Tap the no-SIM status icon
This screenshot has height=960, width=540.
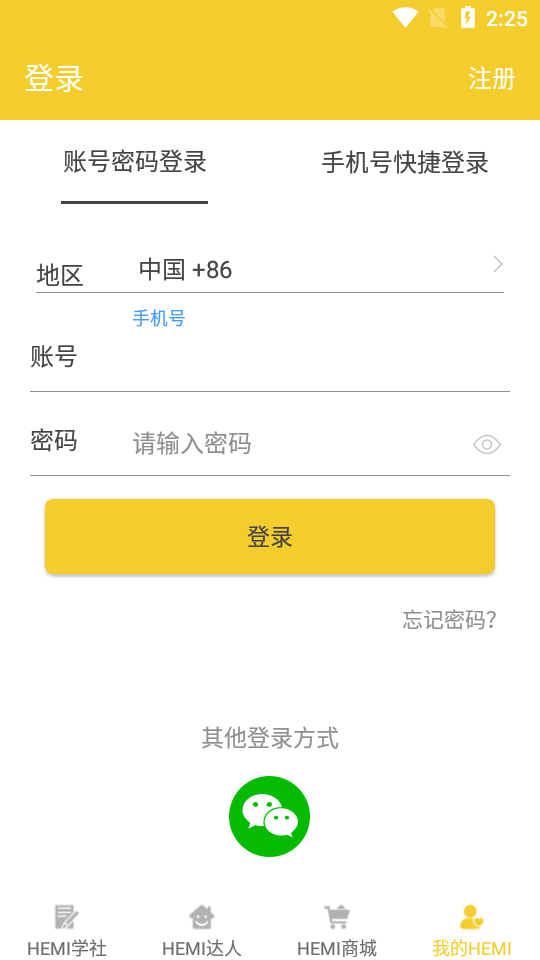coord(438,18)
